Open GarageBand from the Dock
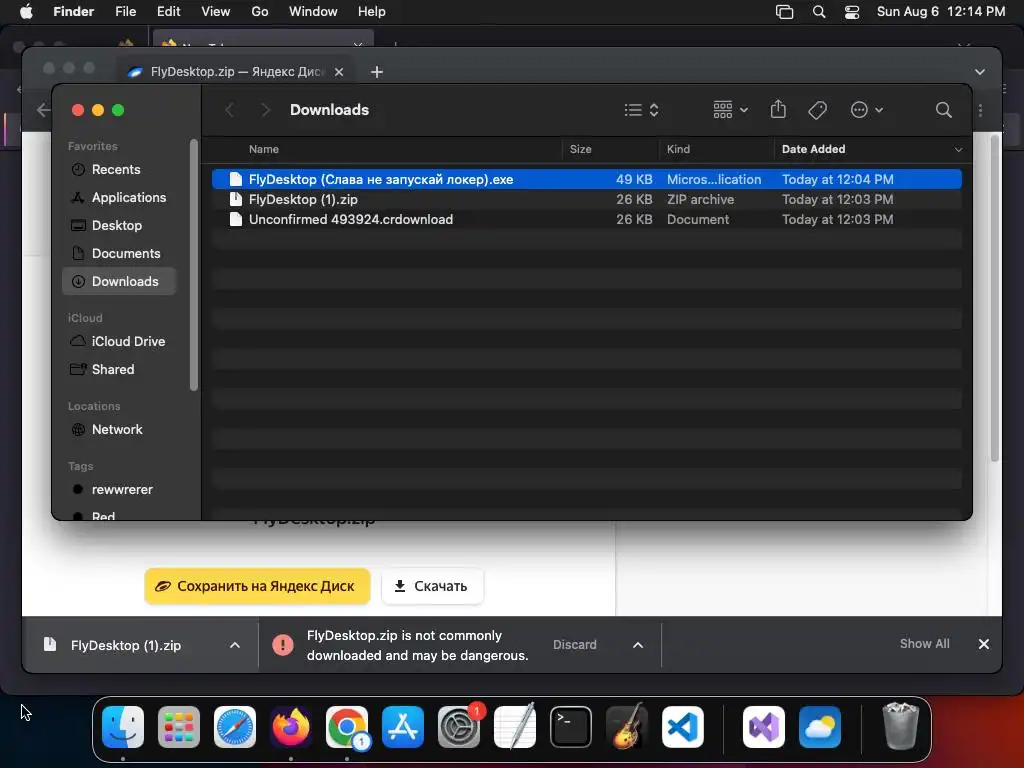The image size is (1024, 768). (626, 727)
